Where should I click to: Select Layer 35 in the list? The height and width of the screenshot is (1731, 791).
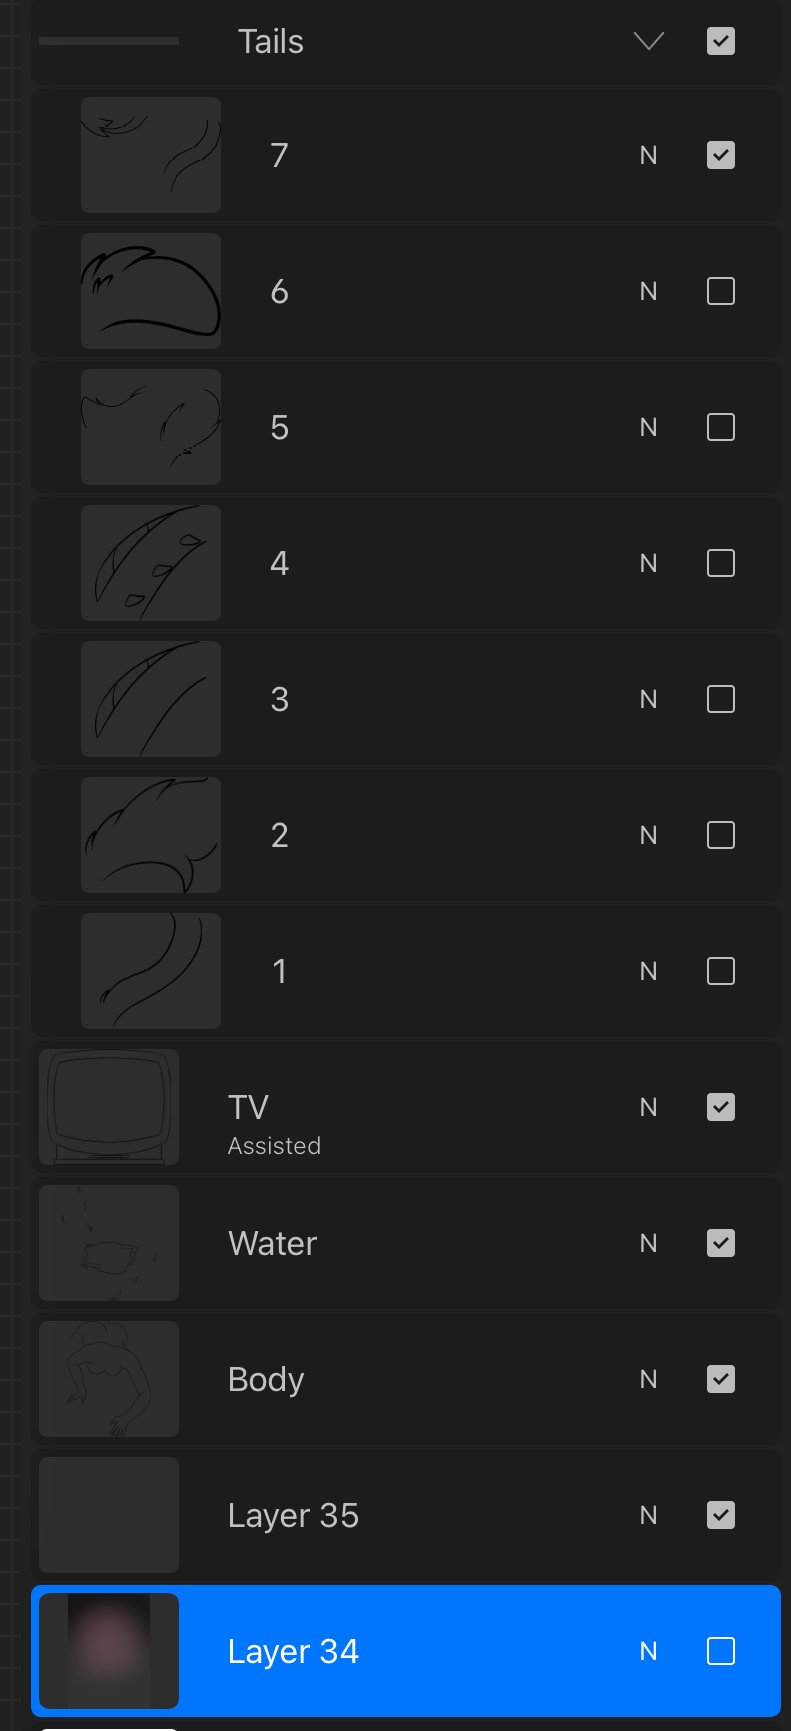coord(293,1515)
